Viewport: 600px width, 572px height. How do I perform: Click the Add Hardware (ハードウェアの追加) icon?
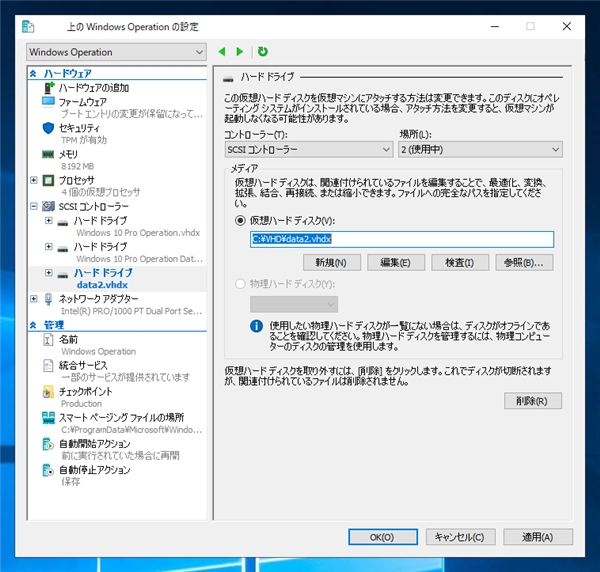pos(49,88)
